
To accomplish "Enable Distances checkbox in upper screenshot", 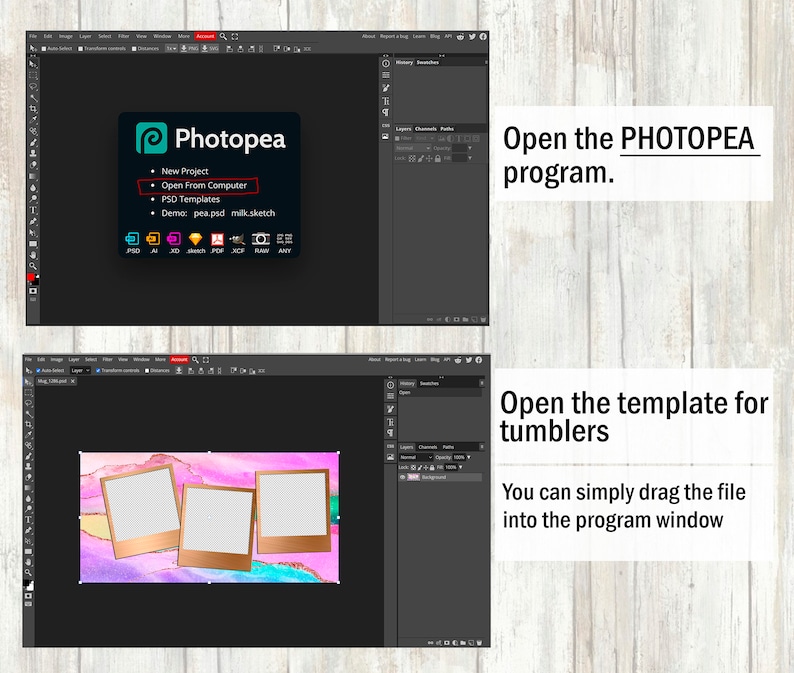I will [134, 49].
